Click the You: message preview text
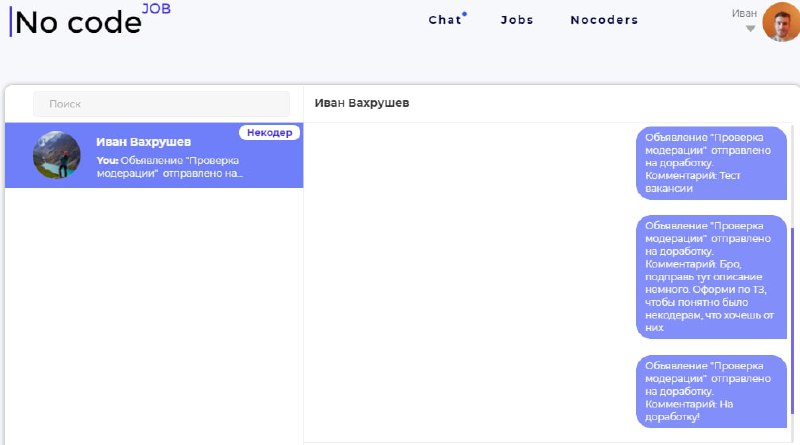 (170, 167)
